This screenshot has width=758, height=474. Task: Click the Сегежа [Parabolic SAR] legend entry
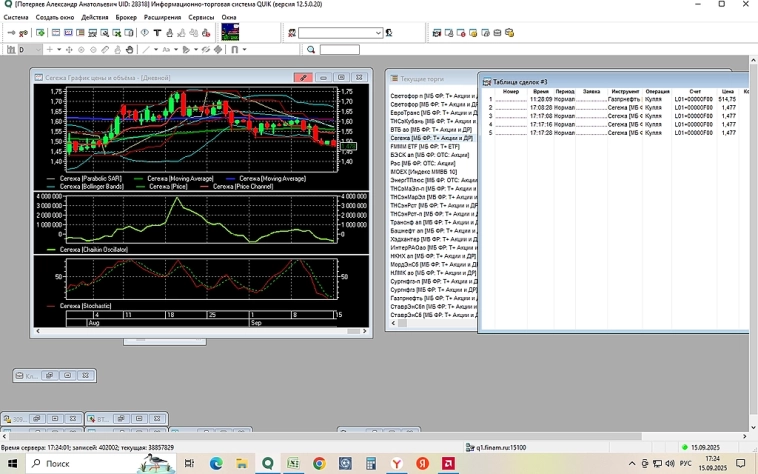coord(90,178)
